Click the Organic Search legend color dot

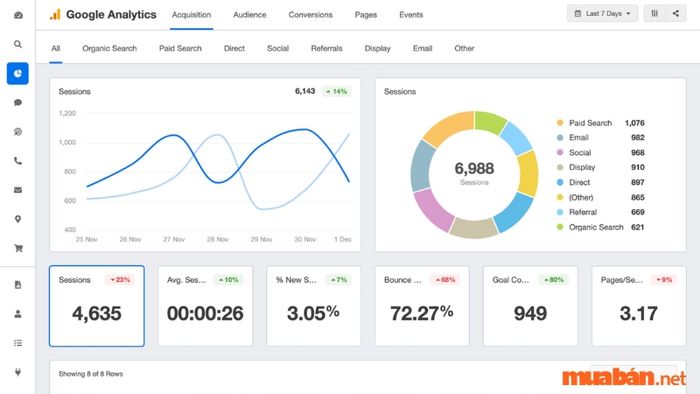pyautogui.click(x=560, y=227)
